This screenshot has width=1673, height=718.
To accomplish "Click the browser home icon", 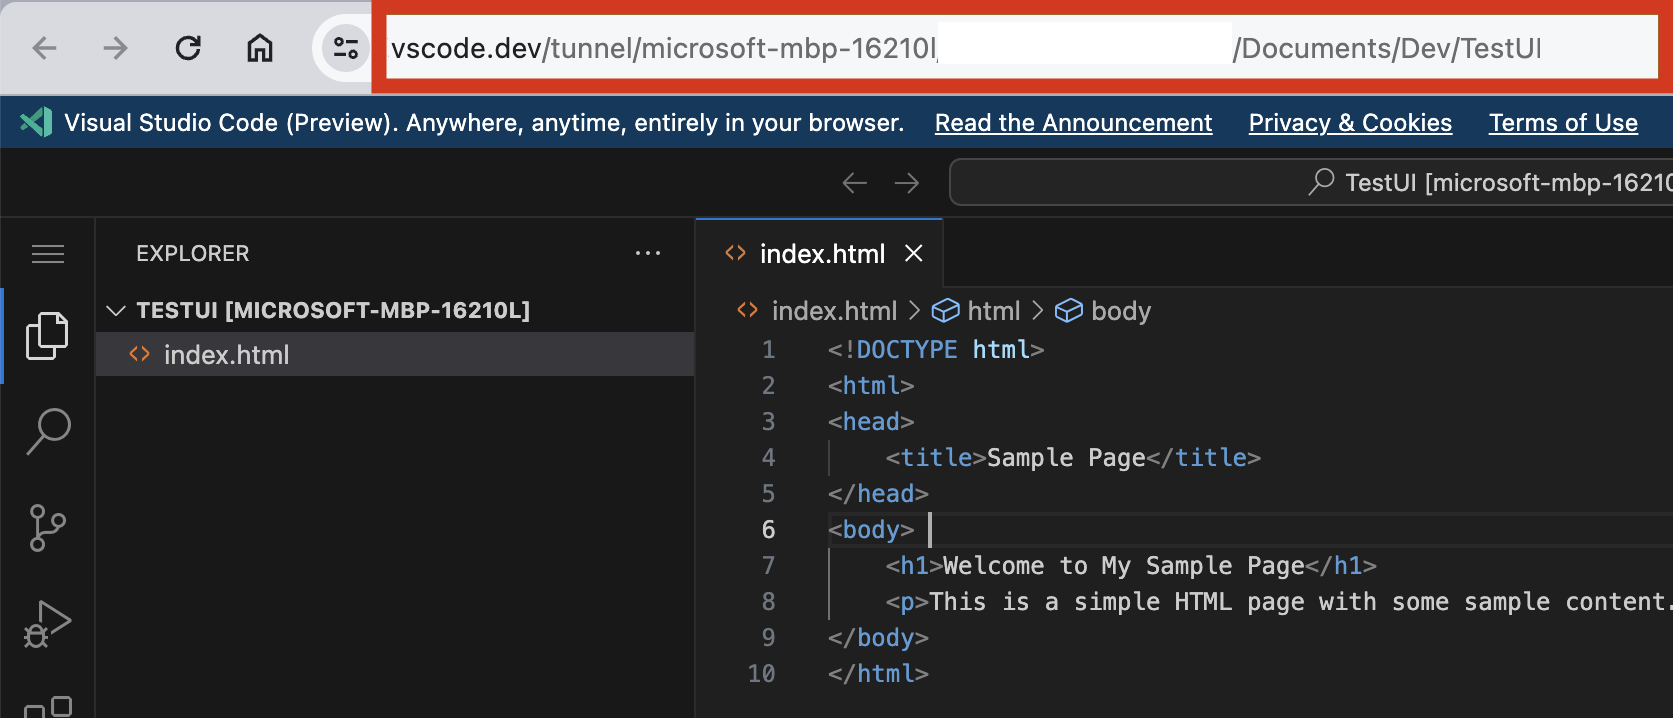I will point(260,48).
